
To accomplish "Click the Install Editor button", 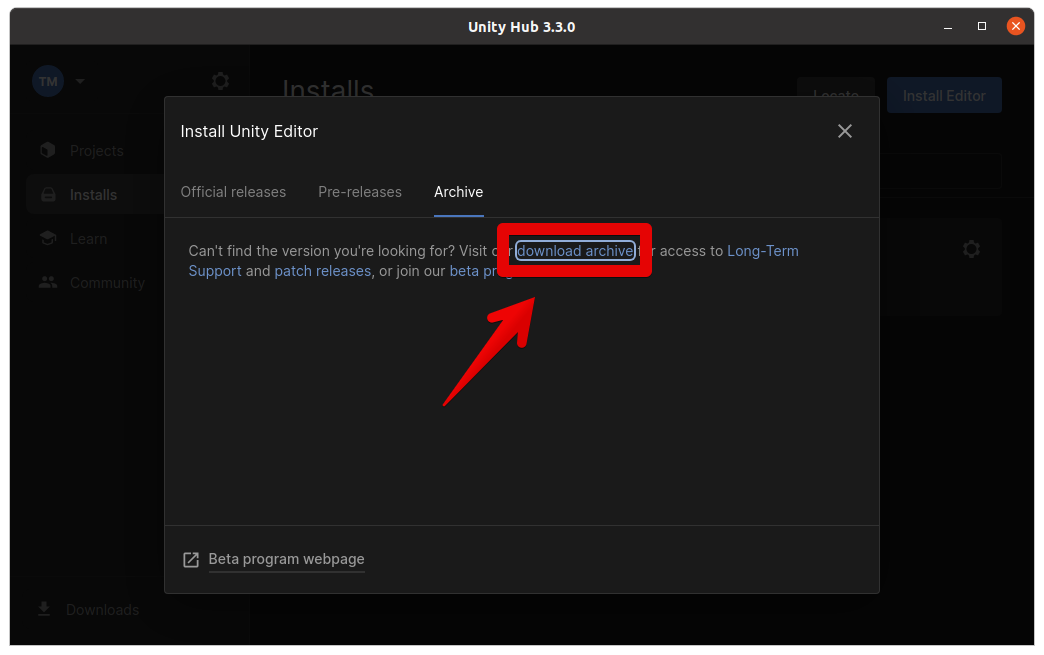I will (x=944, y=95).
